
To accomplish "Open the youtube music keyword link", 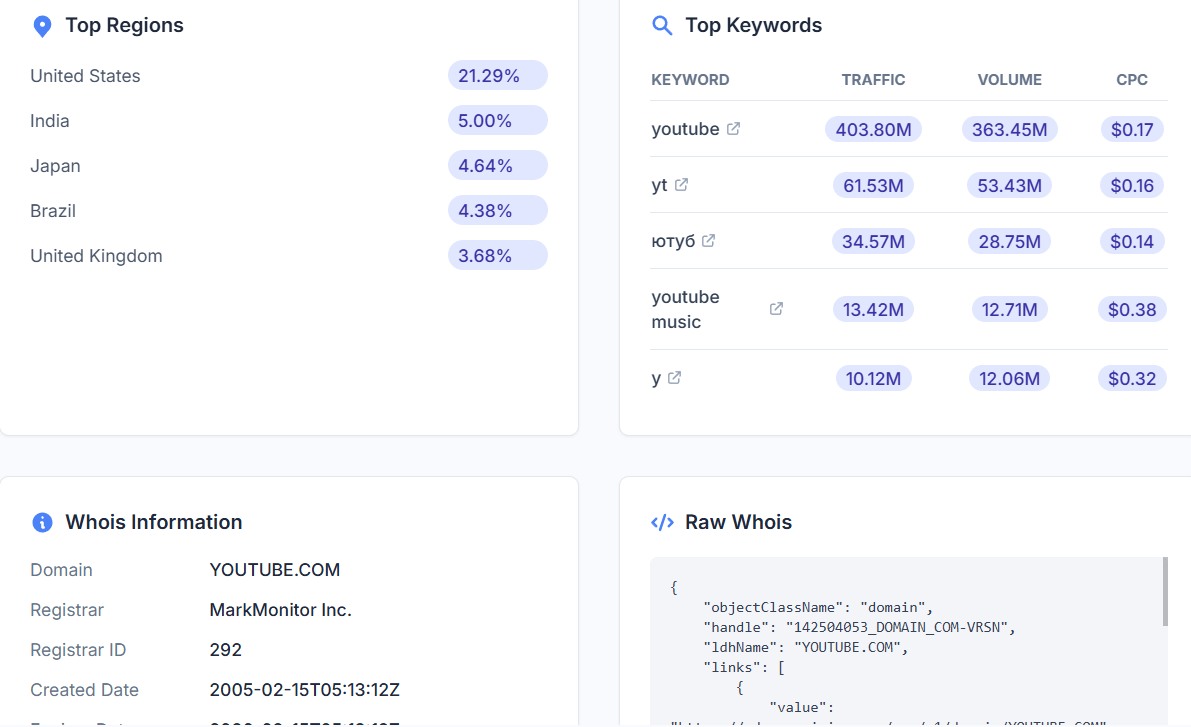I will point(685,309).
